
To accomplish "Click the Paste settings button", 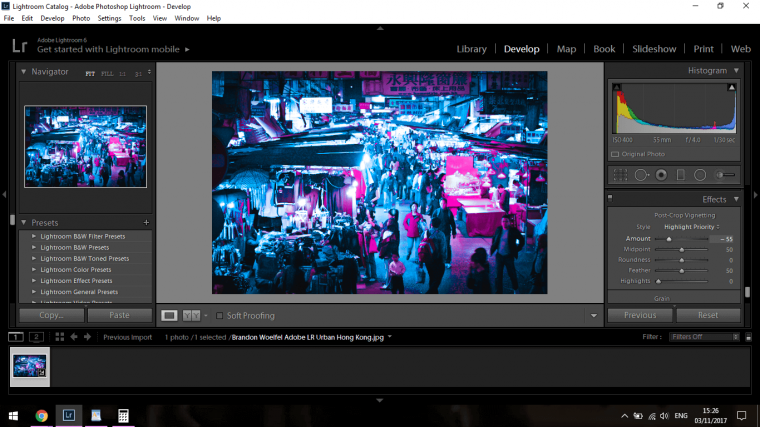I will tap(119, 315).
